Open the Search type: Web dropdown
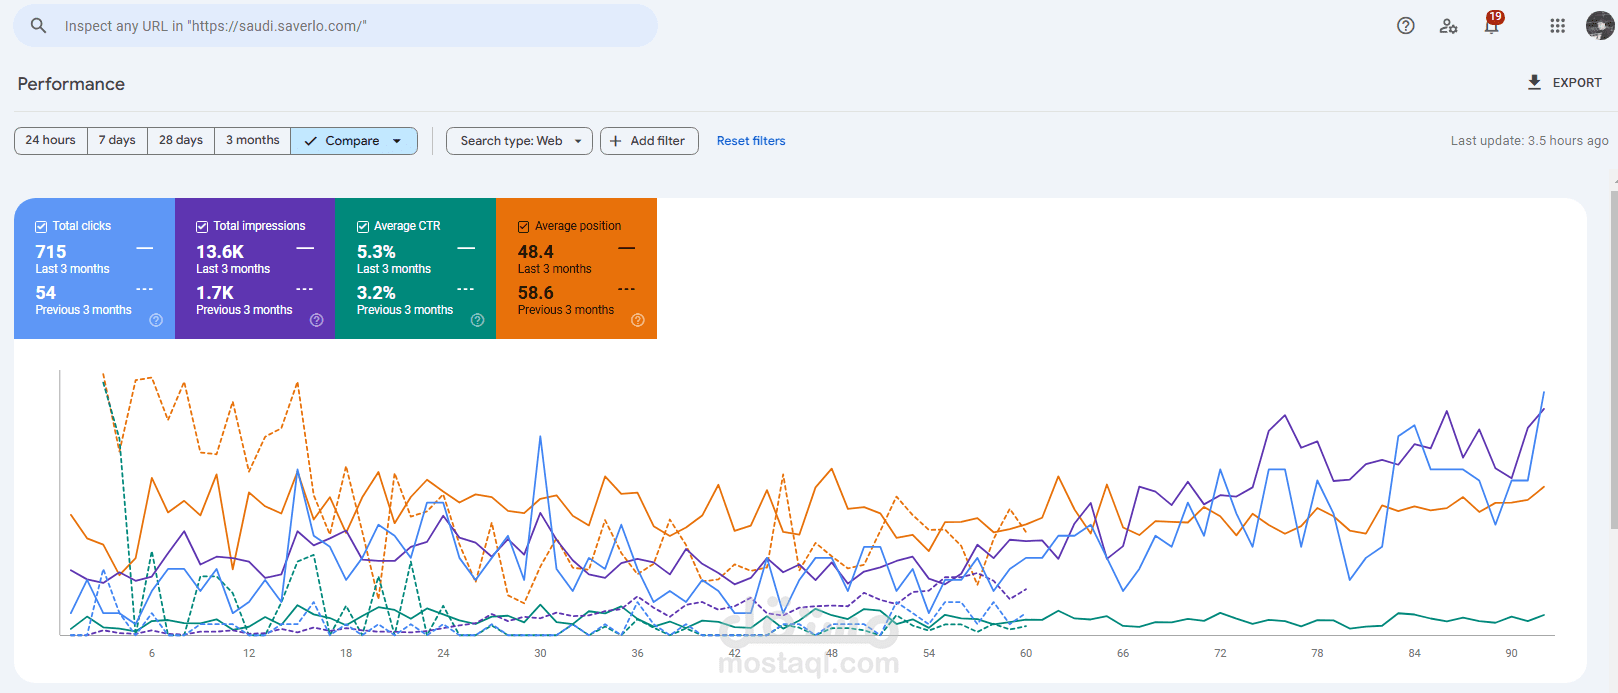 [519, 141]
